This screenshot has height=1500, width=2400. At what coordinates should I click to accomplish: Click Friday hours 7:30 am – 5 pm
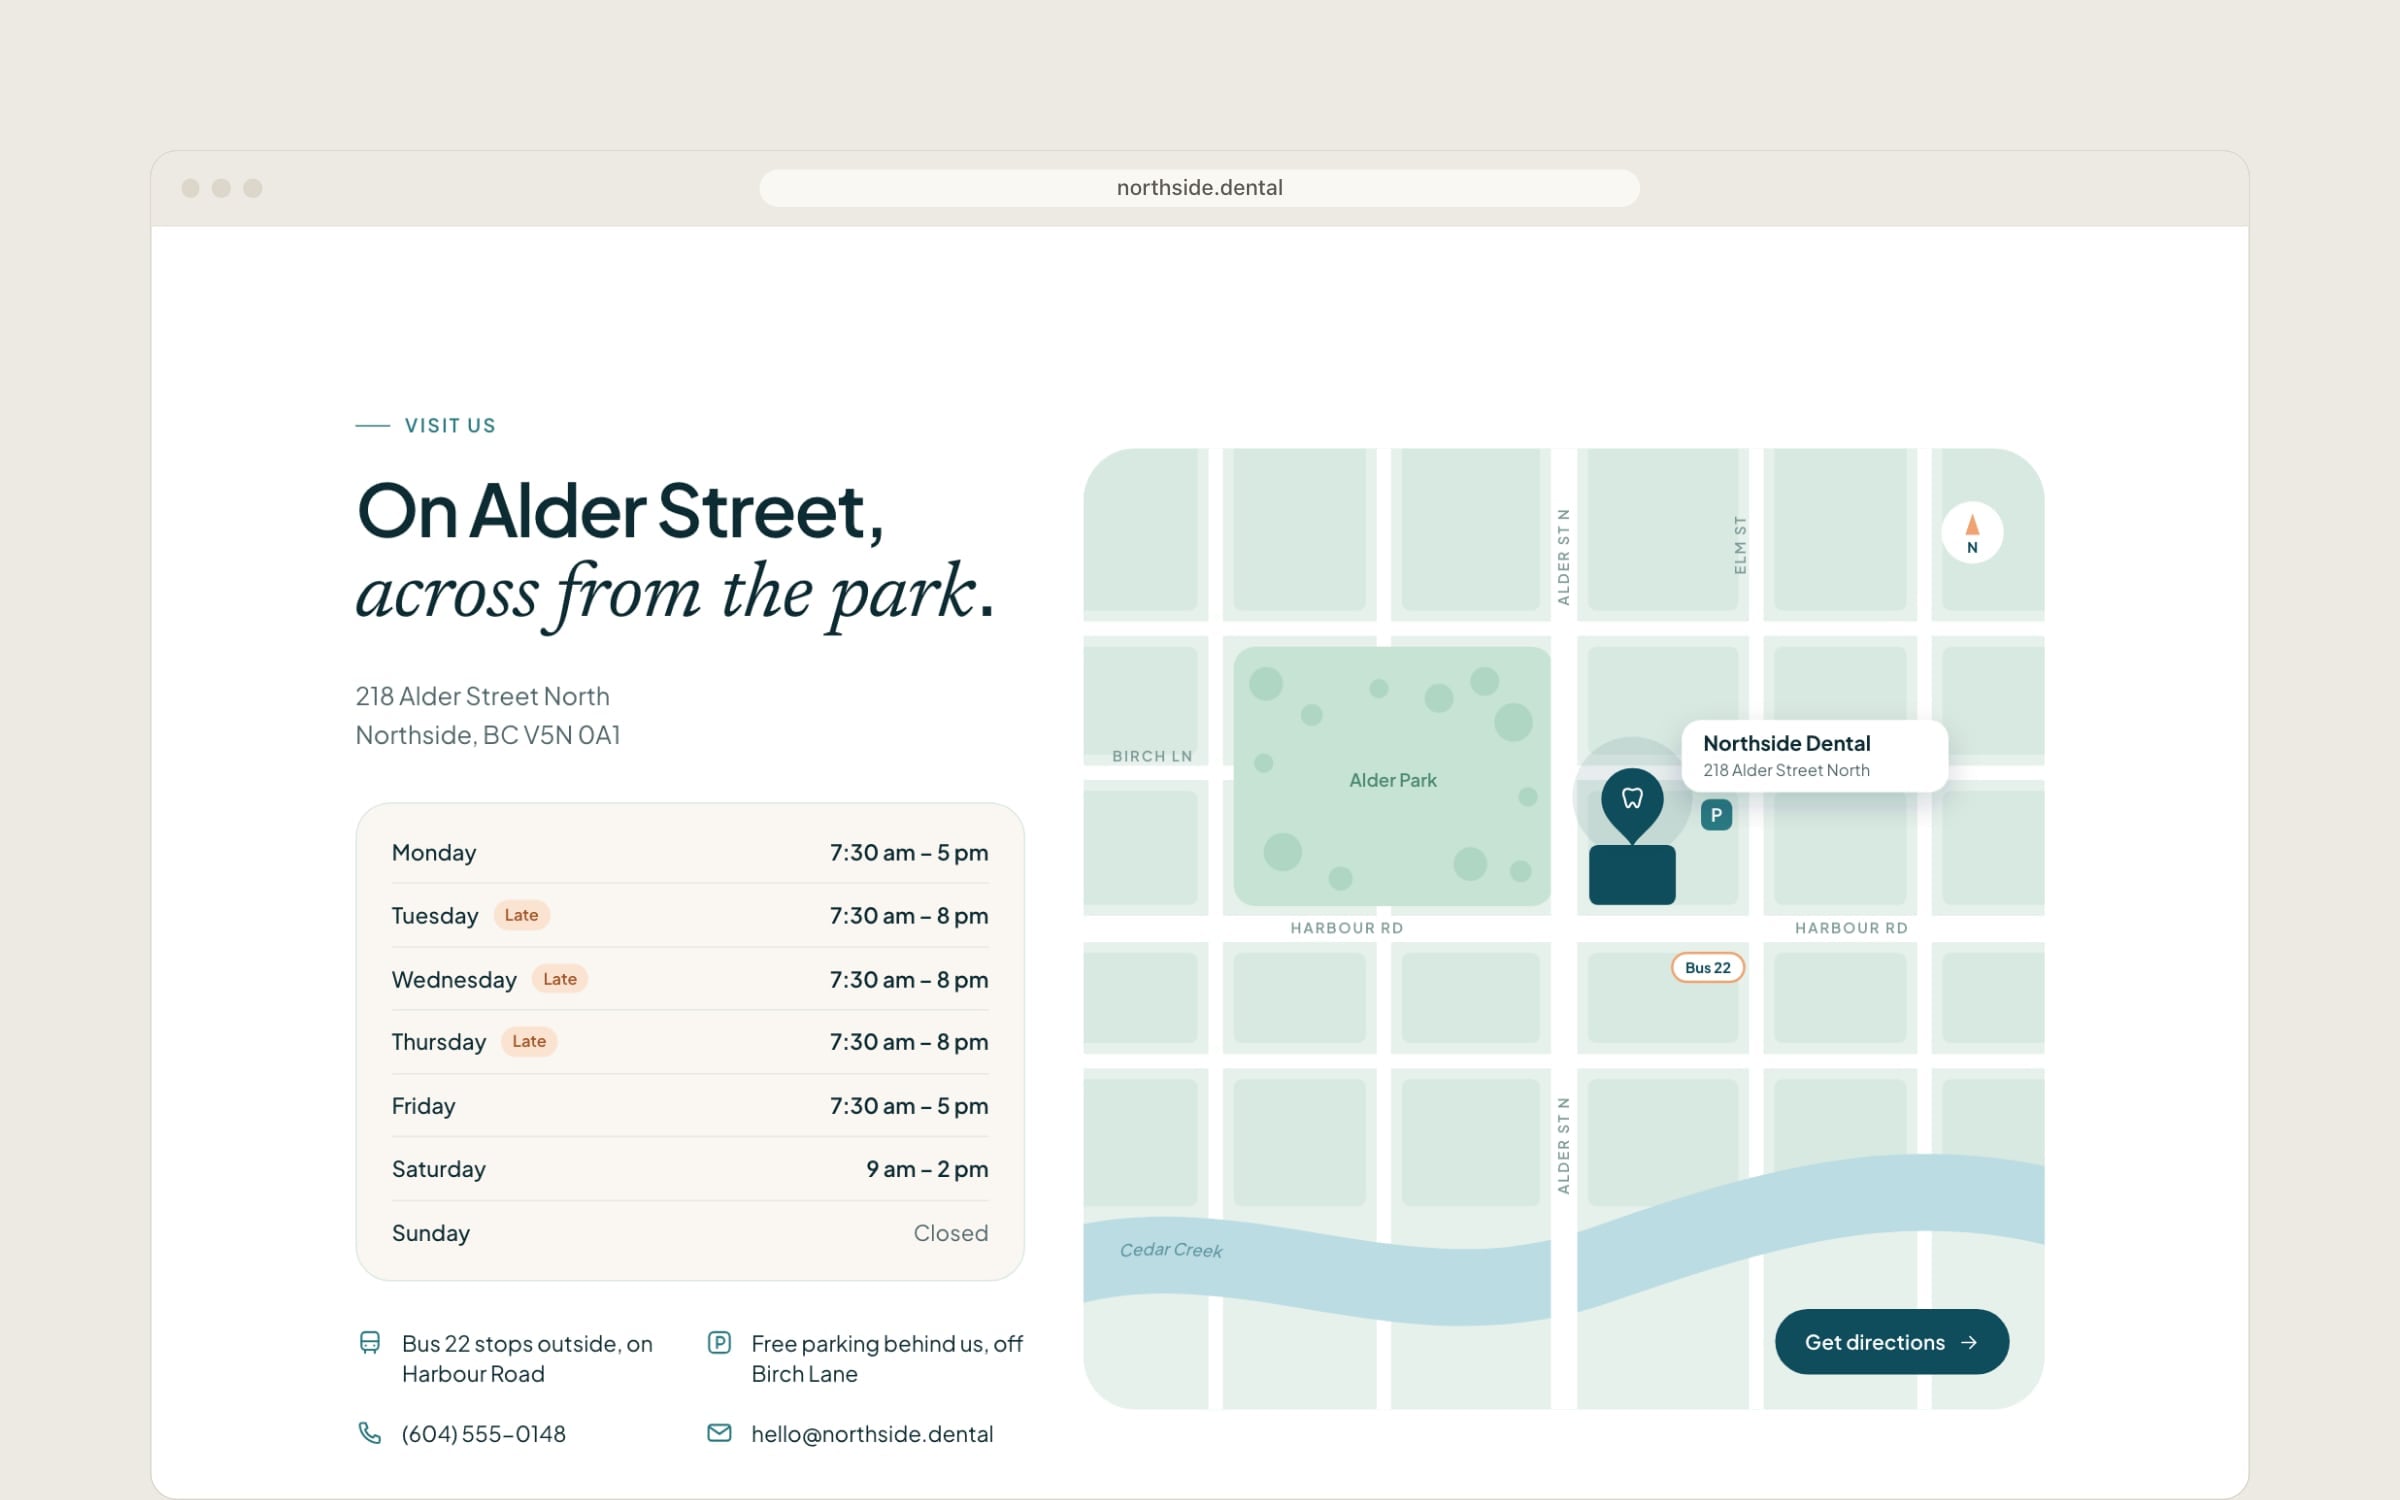pos(909,1106)
